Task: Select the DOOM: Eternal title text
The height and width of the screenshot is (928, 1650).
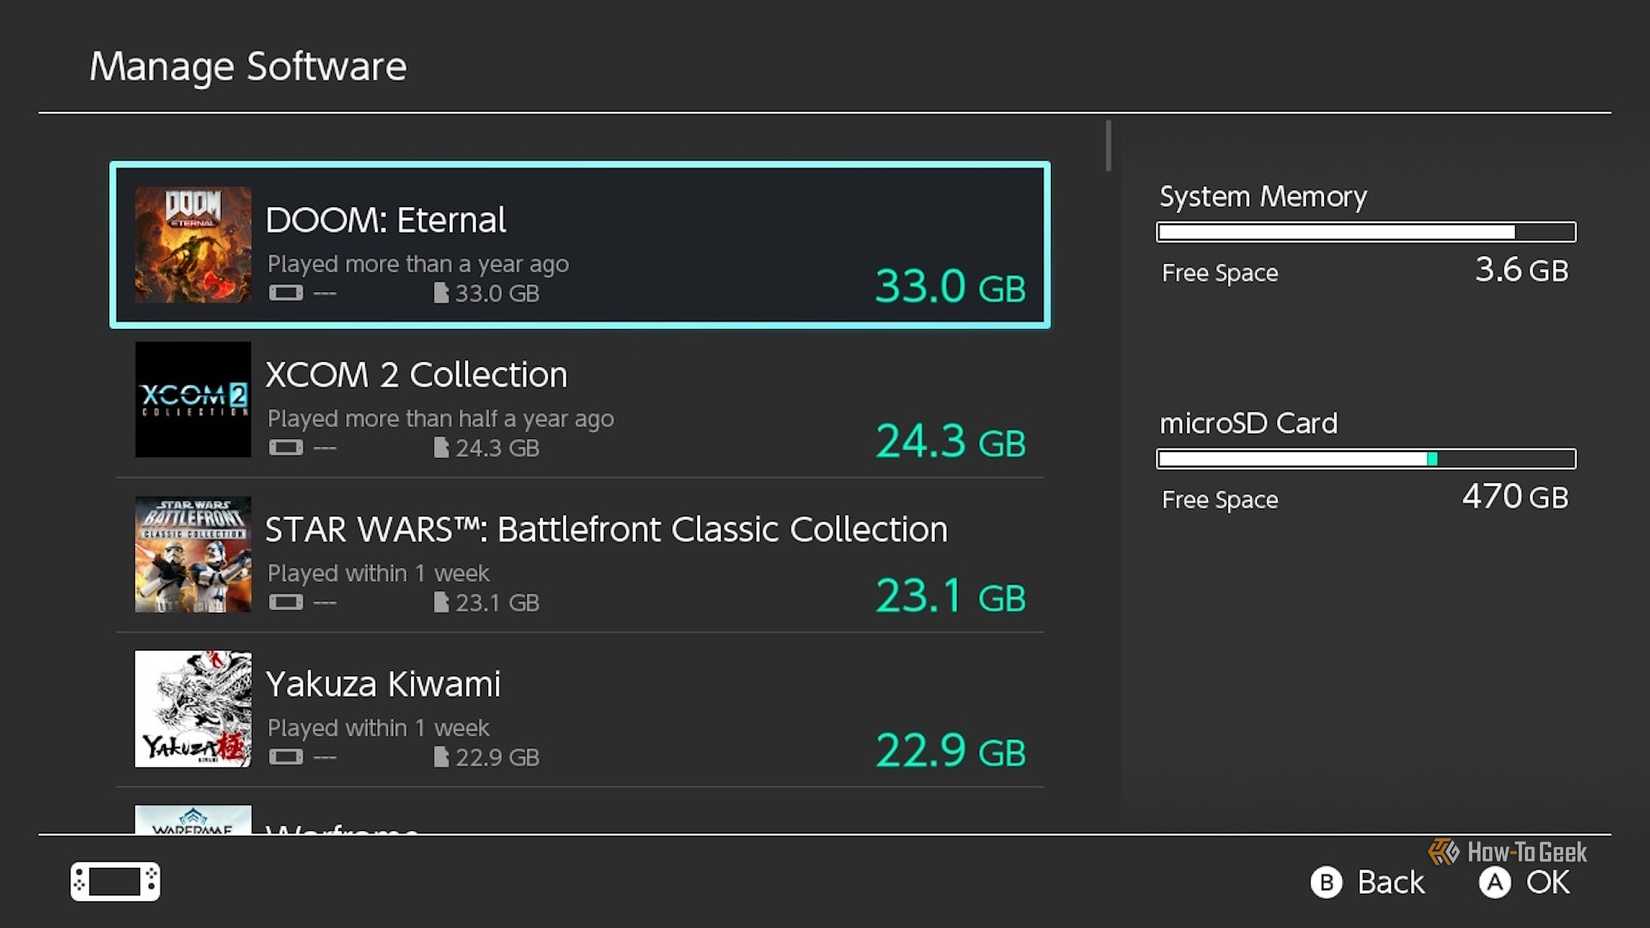Action: click(386, 220)
